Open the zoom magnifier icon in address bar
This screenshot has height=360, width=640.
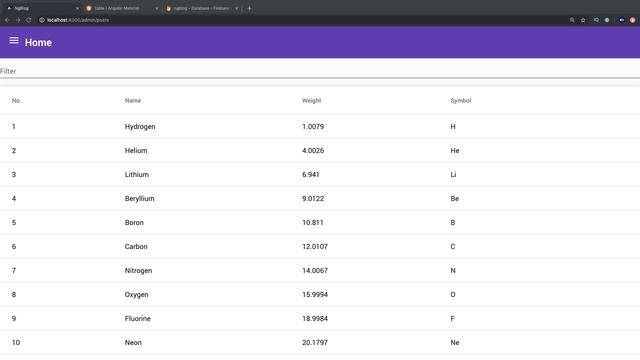(x=572, y=20)
